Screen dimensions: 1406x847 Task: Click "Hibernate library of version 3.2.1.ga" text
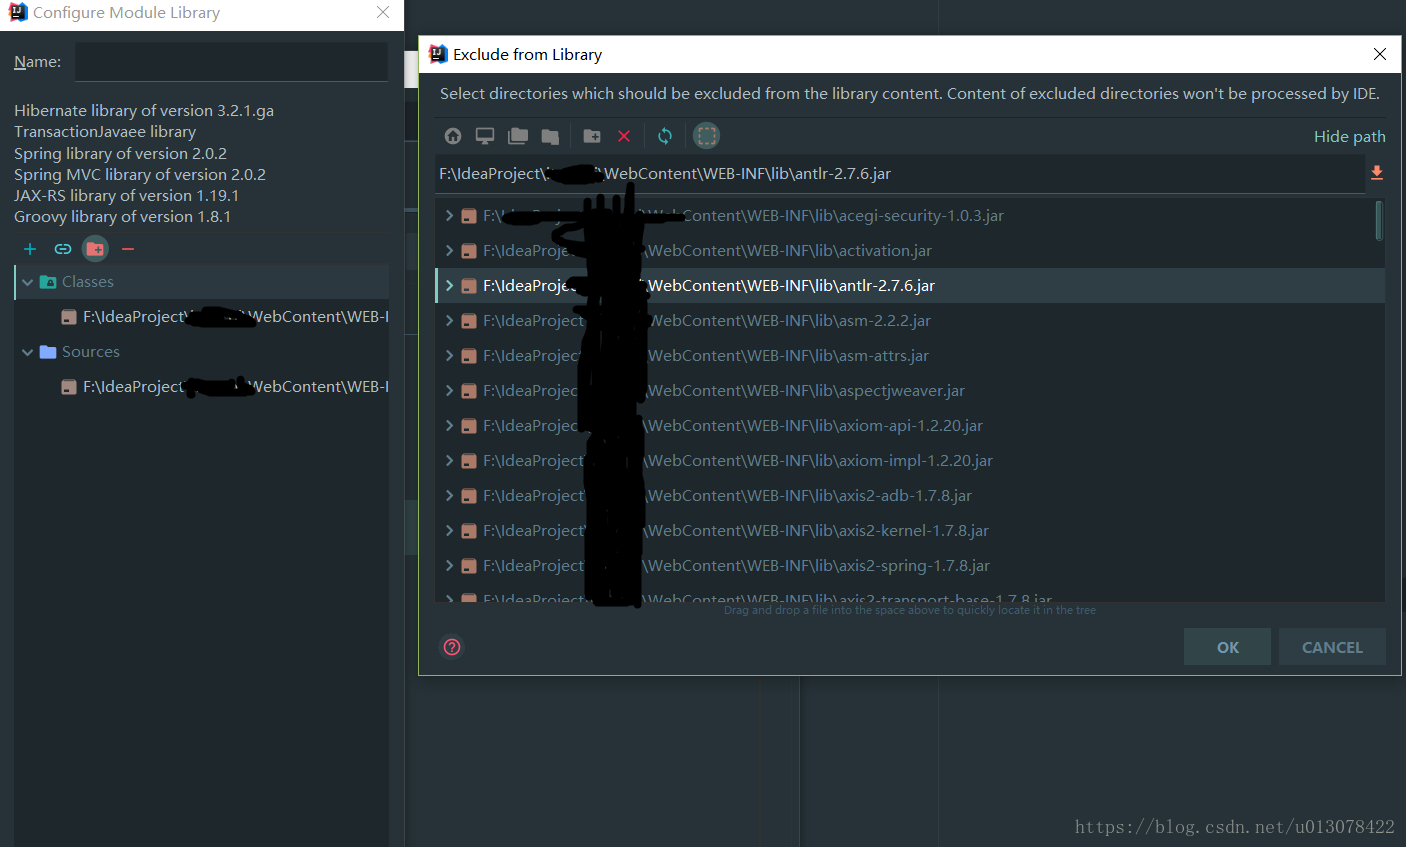pyautogui.click(x=144, y=111)
